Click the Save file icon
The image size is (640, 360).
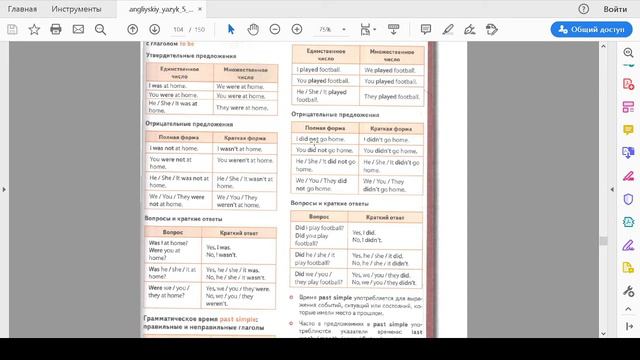pos(12,29)
